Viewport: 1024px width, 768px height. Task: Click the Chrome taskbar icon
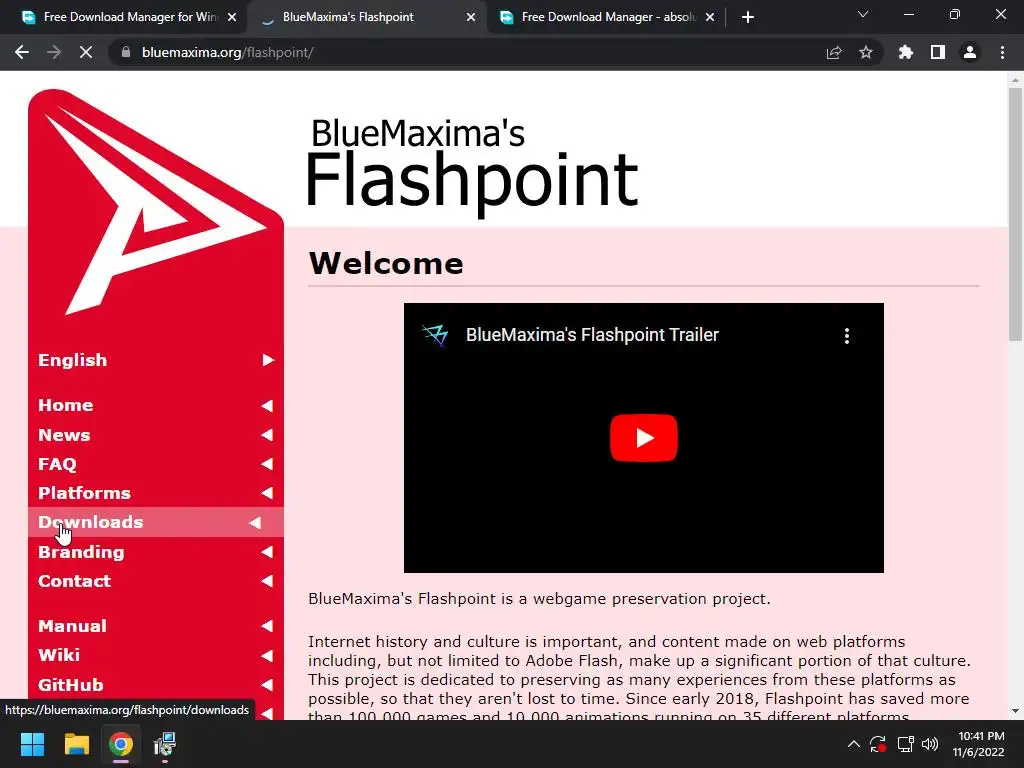coord(121,744)
